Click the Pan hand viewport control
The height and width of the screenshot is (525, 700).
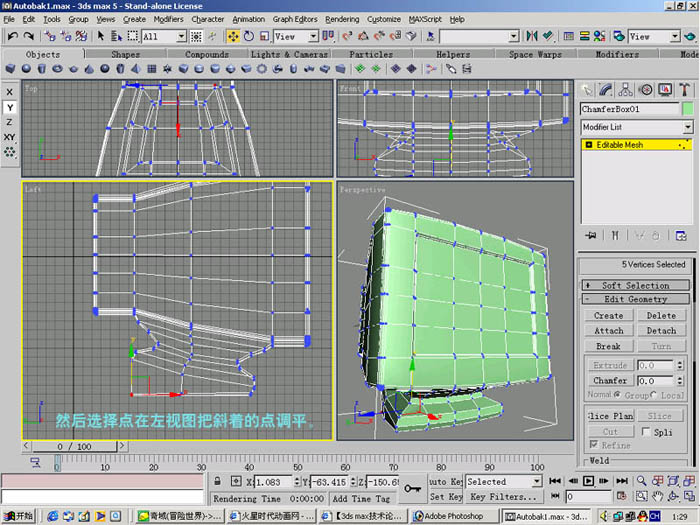[x=657, y=496]
